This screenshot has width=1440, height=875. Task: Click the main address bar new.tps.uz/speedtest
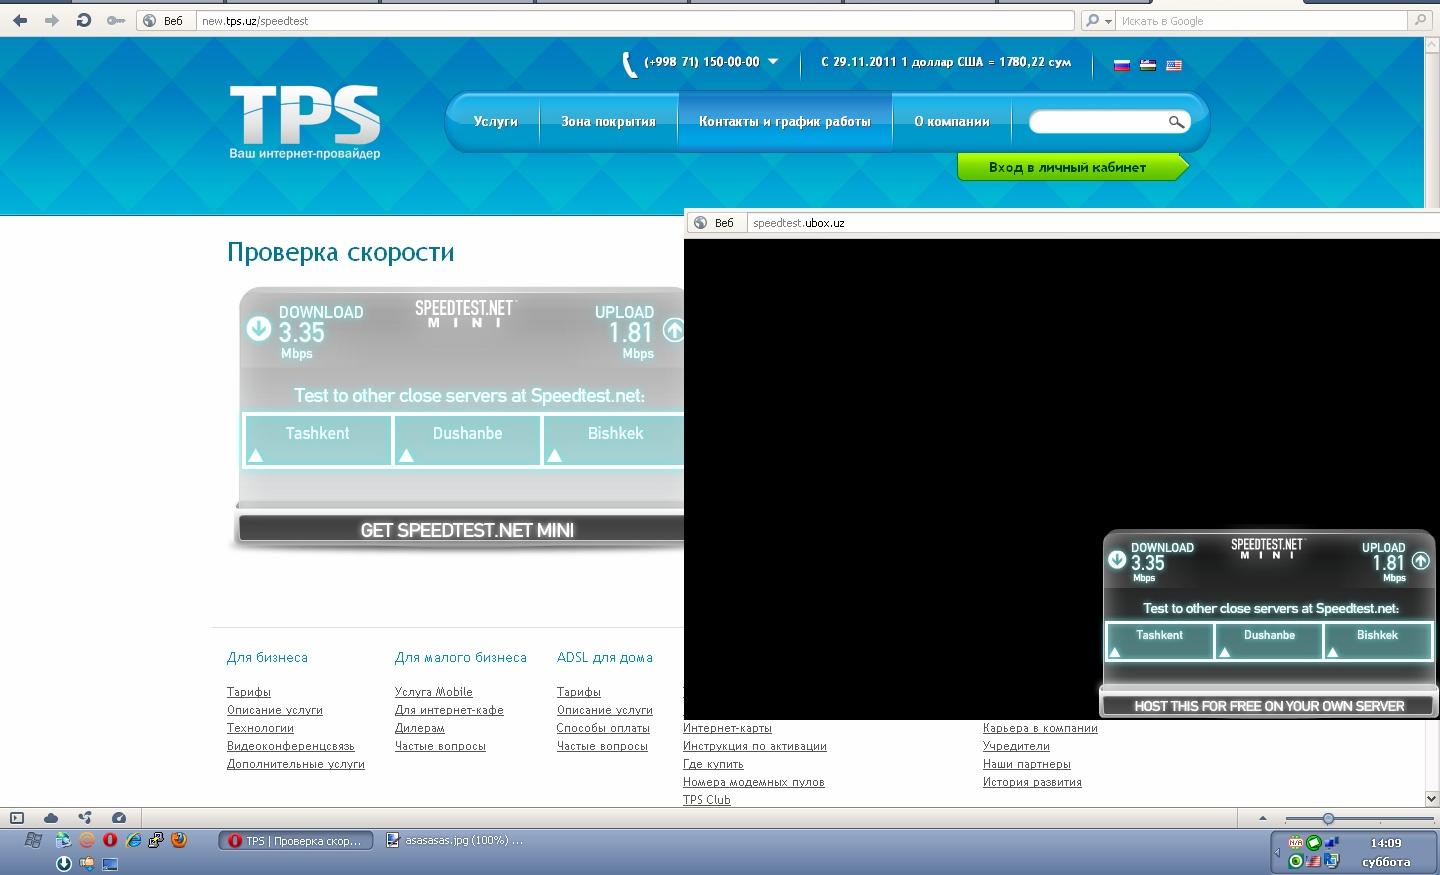pyautogui.click(x=635, y=20)
